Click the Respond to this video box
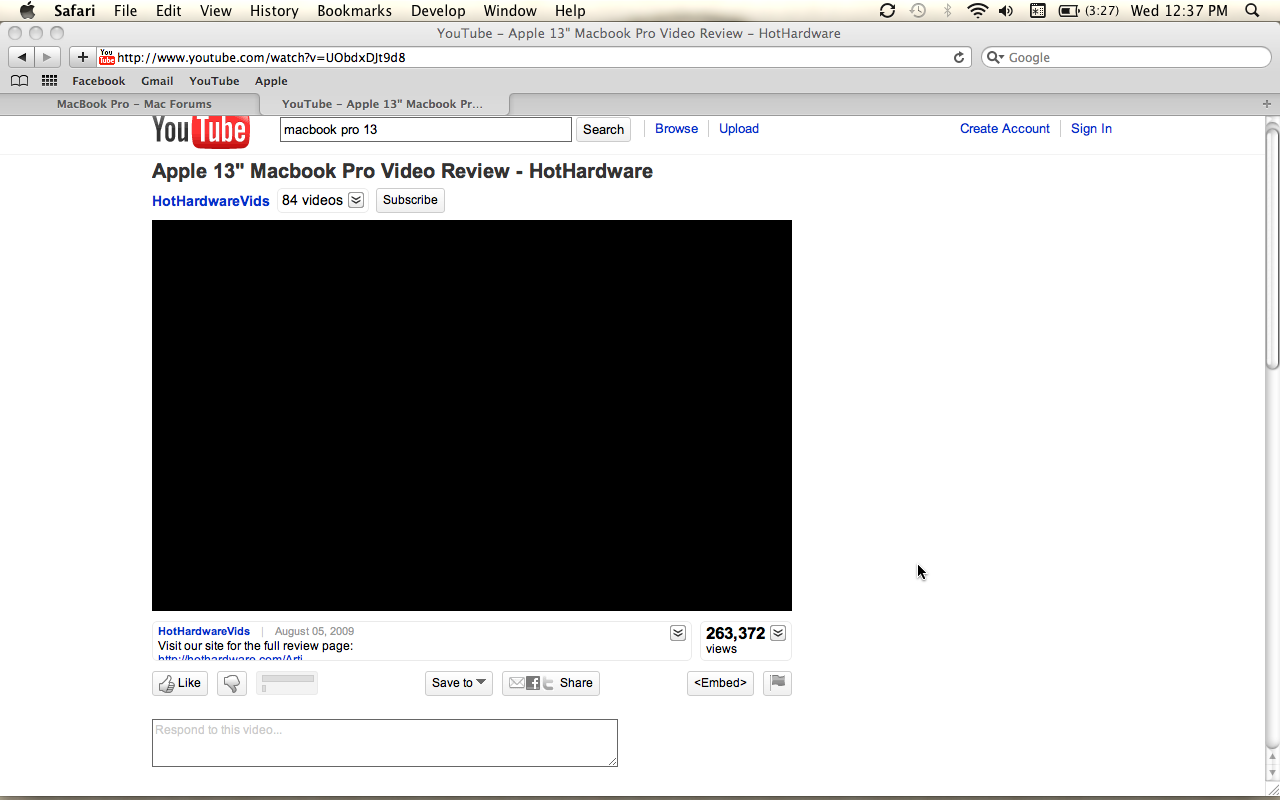The width and height of the screenshot is (1280, 800). pos(385,743)
